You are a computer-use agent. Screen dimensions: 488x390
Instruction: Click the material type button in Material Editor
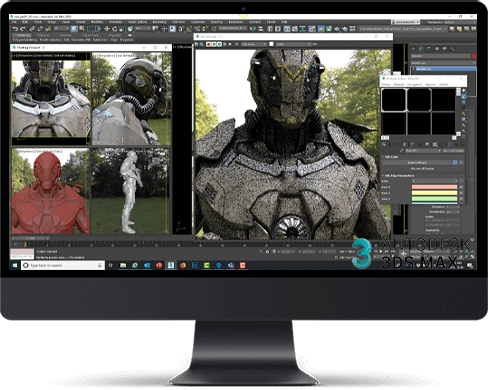coord(454,151)
